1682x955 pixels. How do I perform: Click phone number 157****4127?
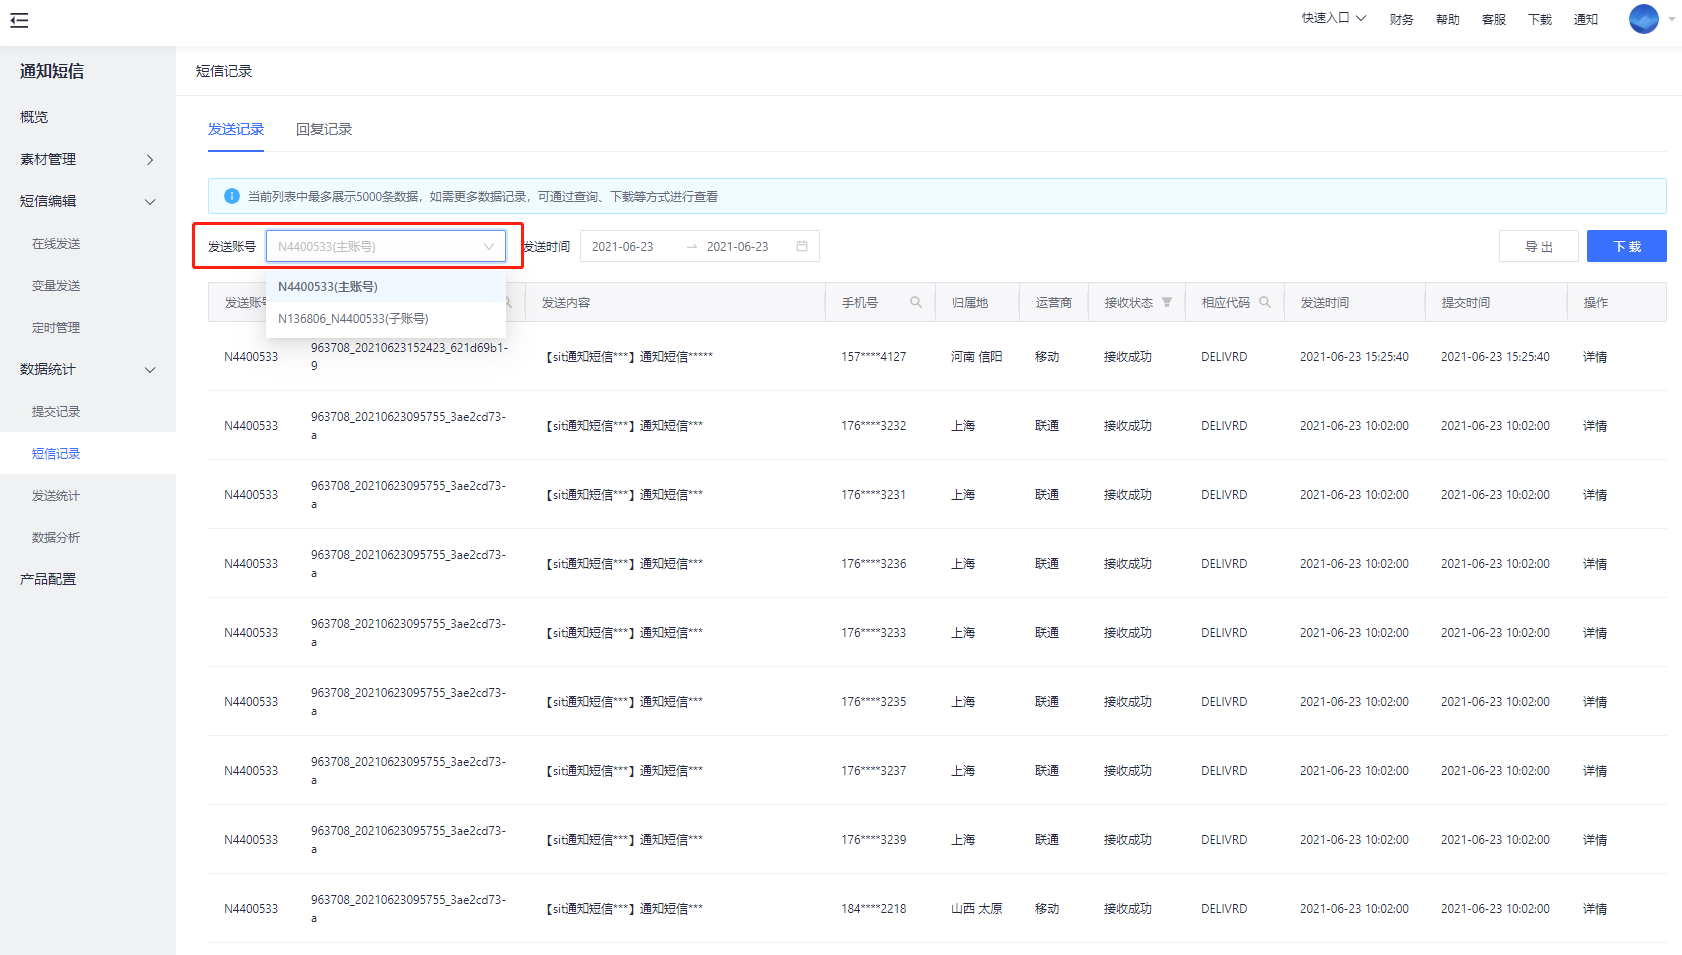(x=873, y=356)
